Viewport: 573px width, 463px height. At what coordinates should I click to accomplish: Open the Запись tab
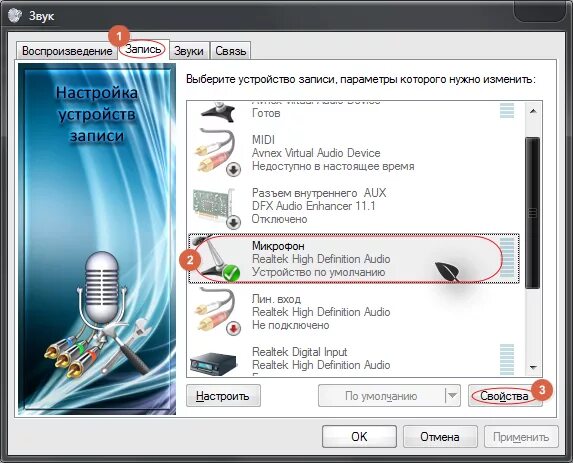pos(143,49)
